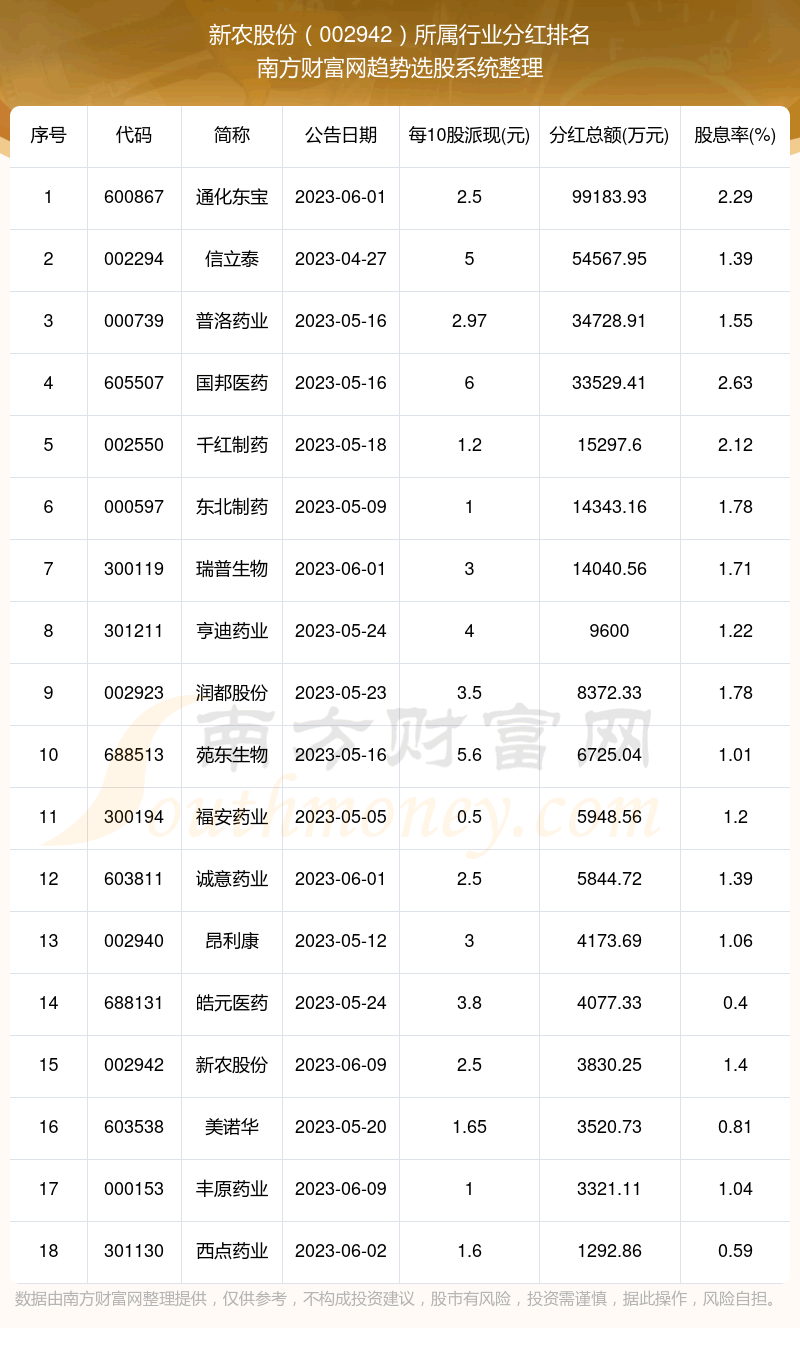Click dividend yield 2.63 for 国邦医药
The width and height of the screenshot is (800, 1350).
[735, 383]
